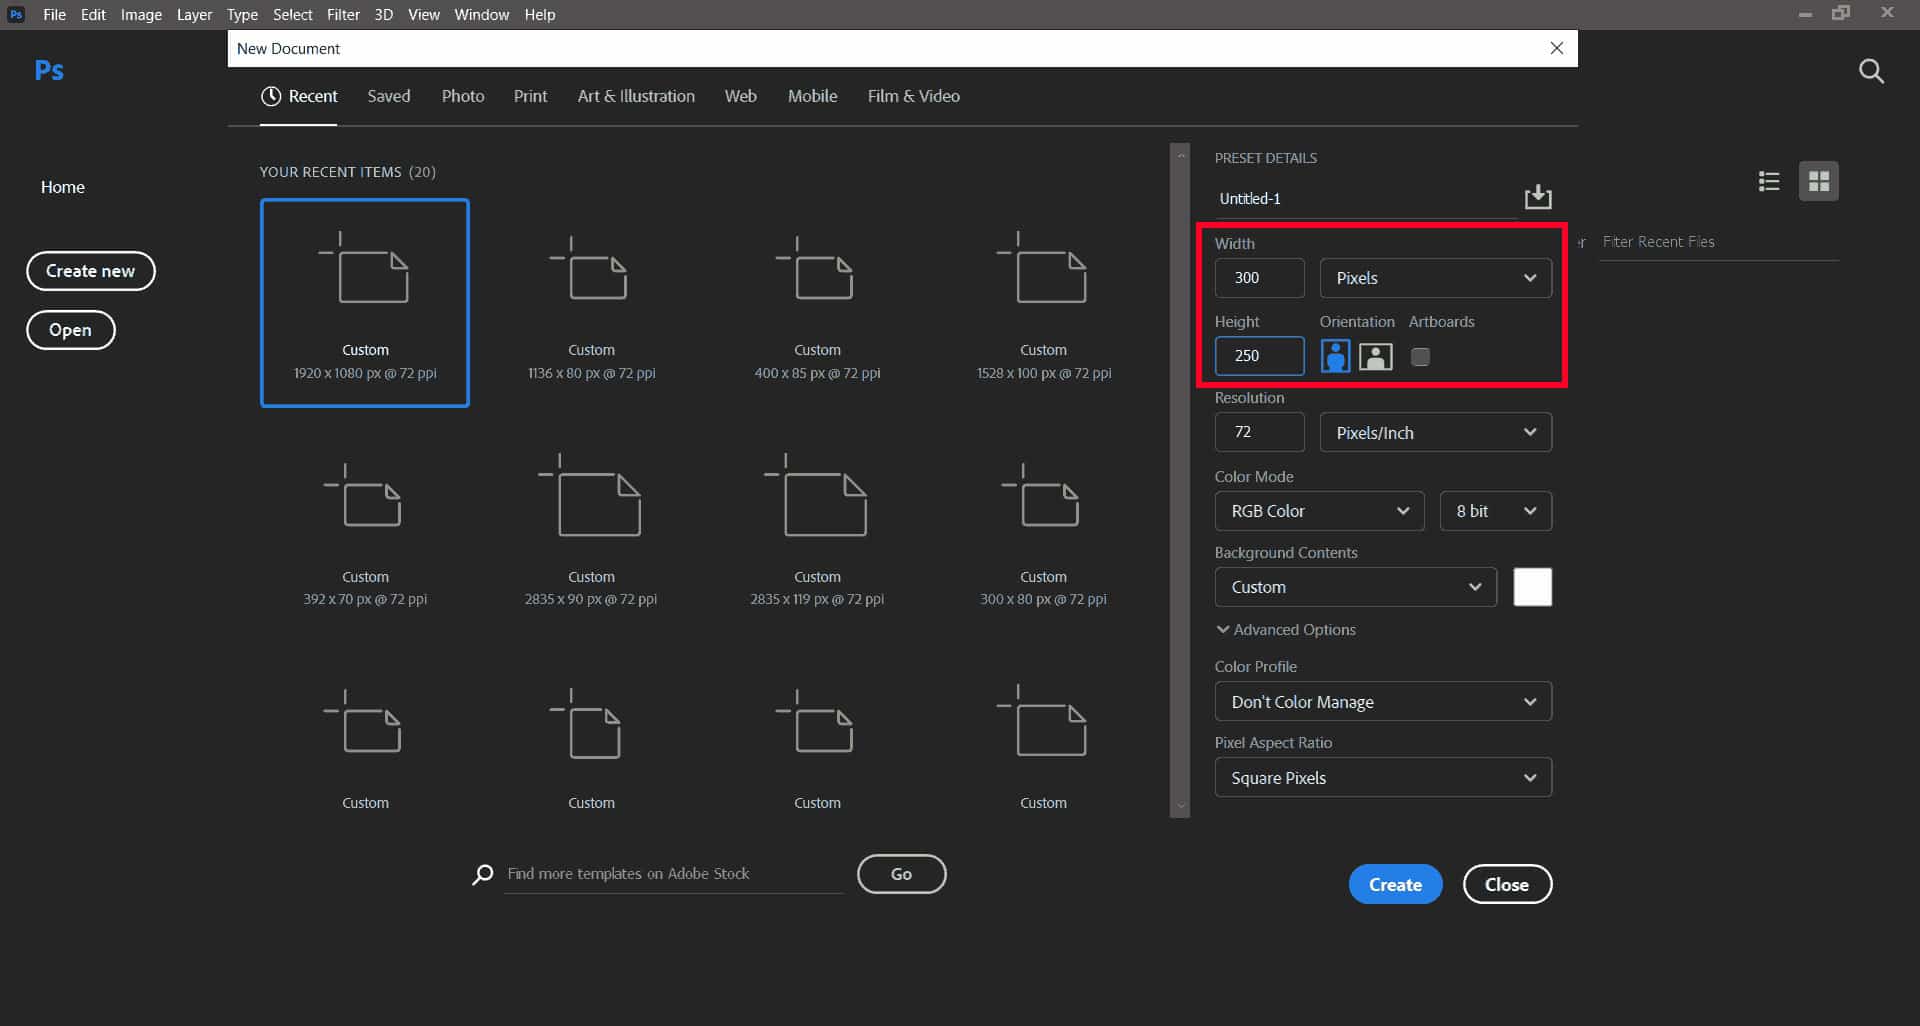Click the search magnifier icon at top right
This screenshot has width=1920, height=1026.
click(x=1871, y=71)
